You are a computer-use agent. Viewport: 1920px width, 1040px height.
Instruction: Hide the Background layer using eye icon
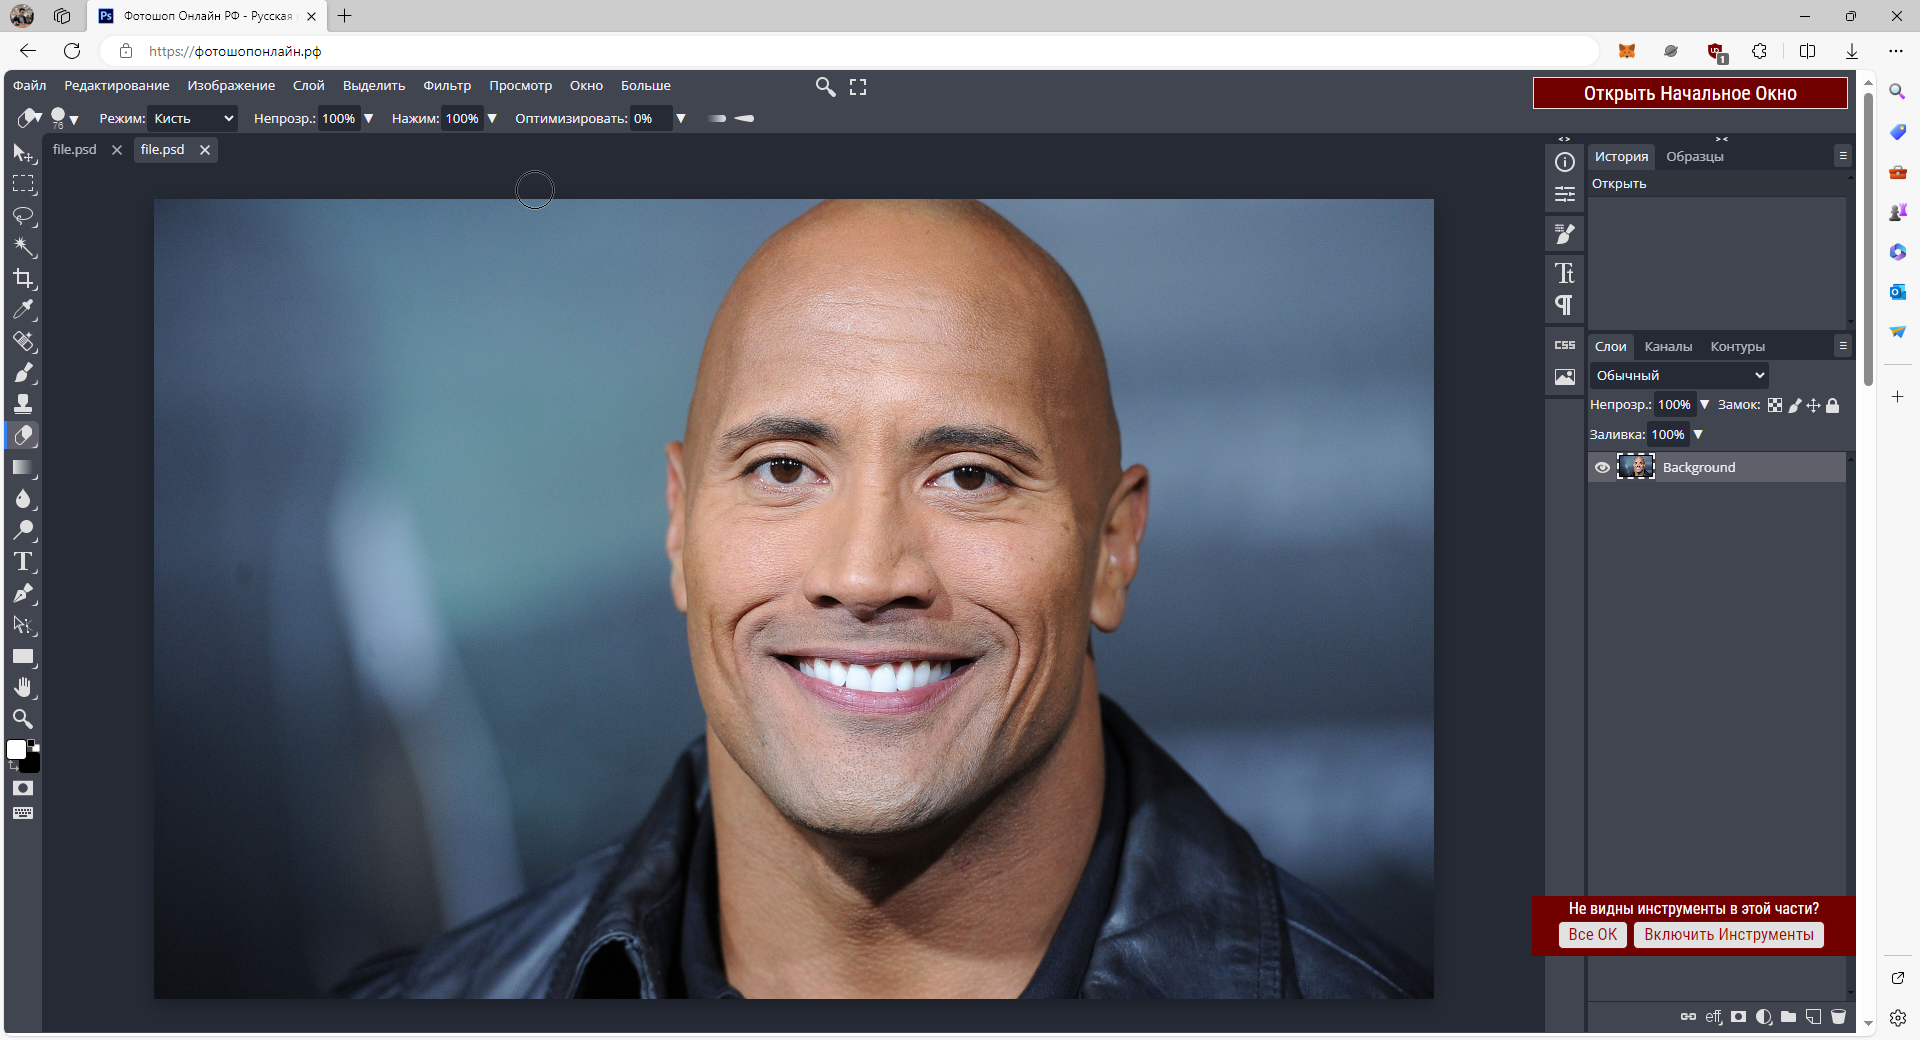click(1602, 467)
